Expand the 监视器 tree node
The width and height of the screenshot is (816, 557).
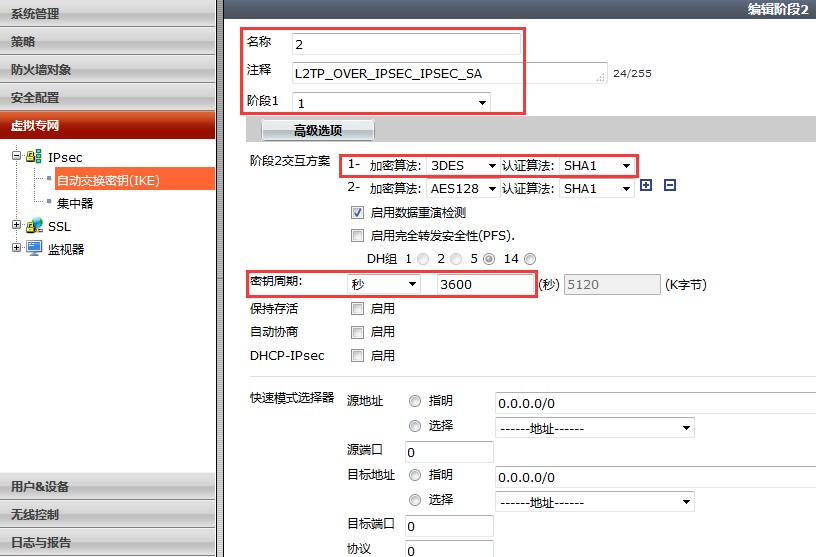click(16, 248)
